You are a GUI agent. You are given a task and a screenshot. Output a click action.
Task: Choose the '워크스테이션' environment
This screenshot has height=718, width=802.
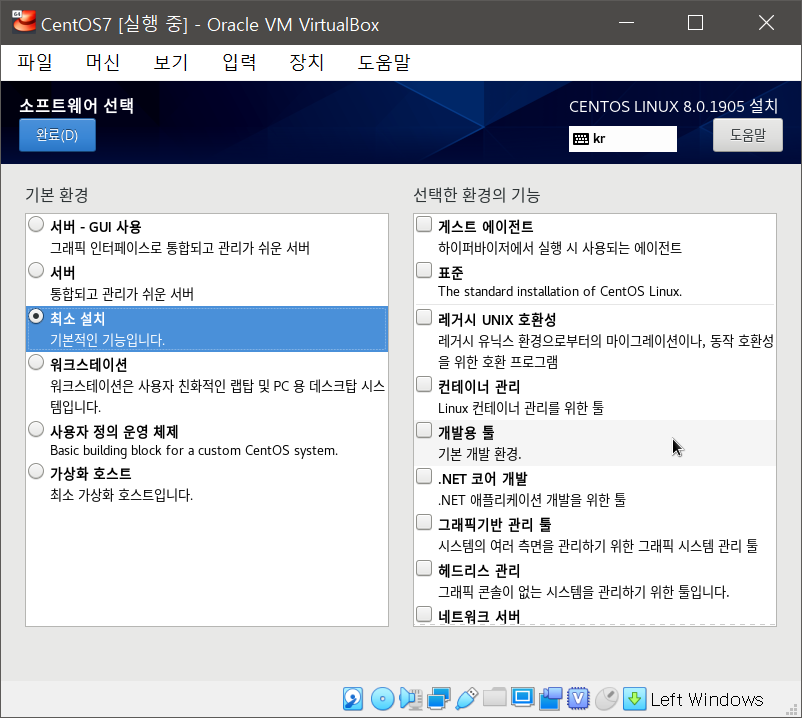(36, 362)
